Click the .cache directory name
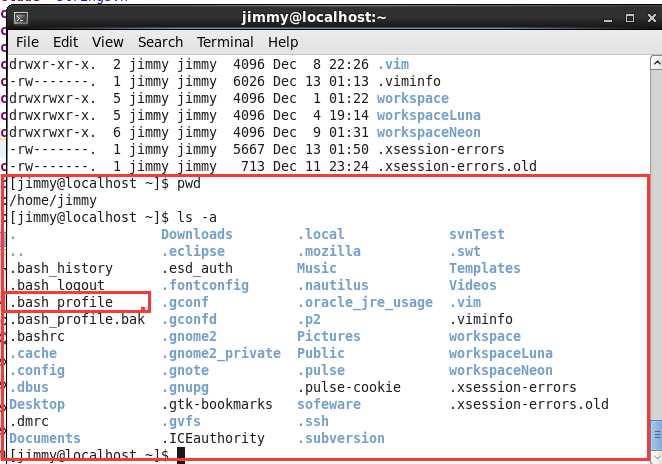This screenshot has width=662, height=464. click(x=33, y=353)
